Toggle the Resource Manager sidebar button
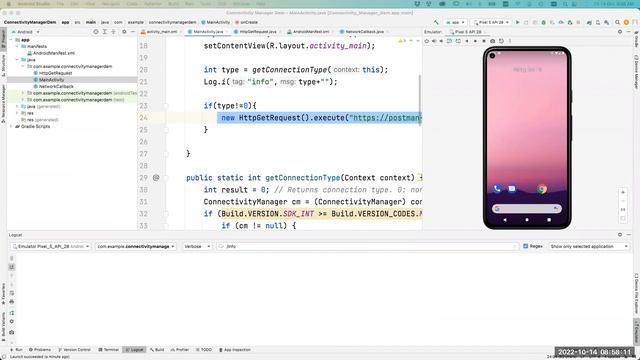This screenshot has height=360, width=640. click(3, 104)
